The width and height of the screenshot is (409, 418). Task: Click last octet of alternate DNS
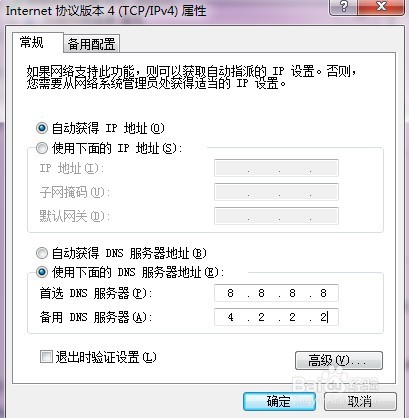point(324,317)
